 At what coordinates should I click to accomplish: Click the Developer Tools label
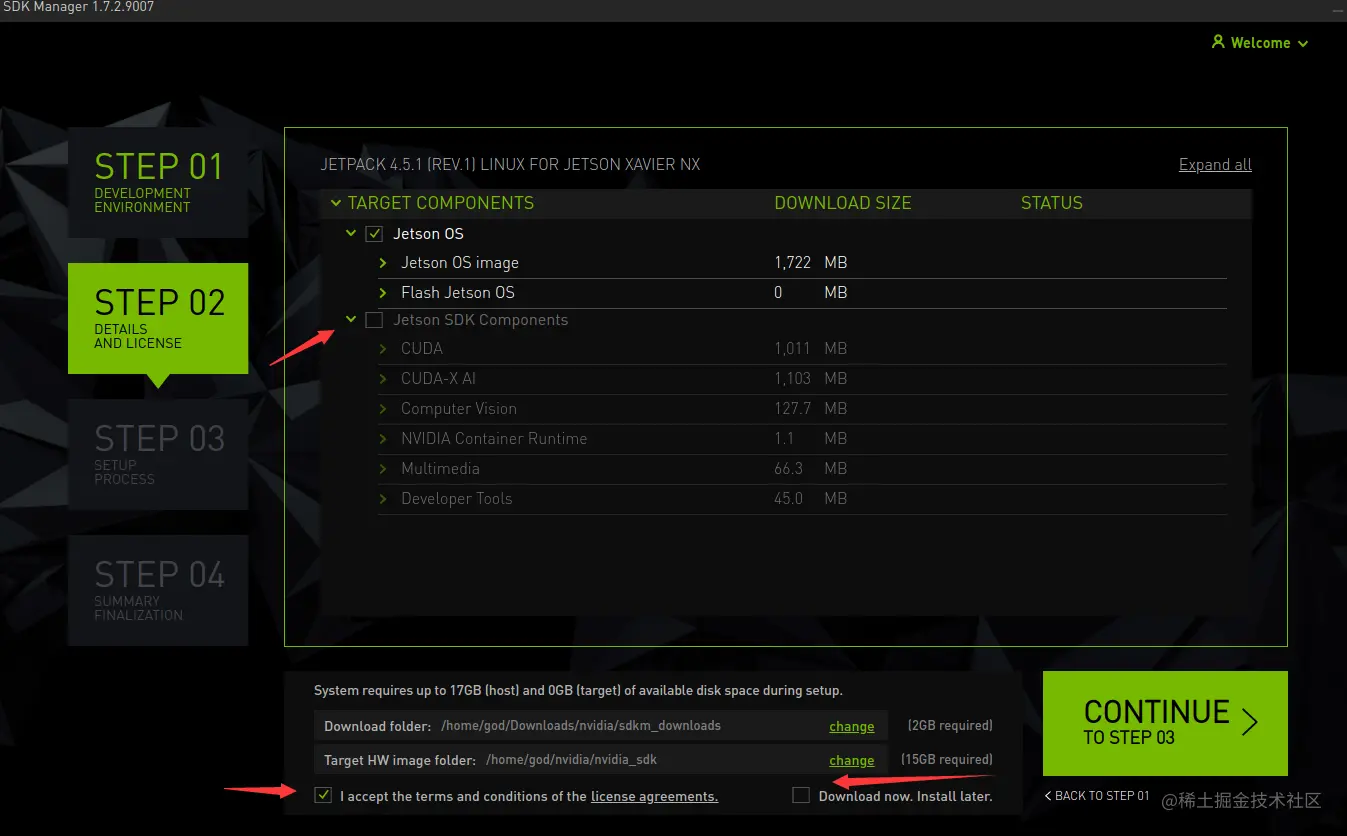coord(456,499)
